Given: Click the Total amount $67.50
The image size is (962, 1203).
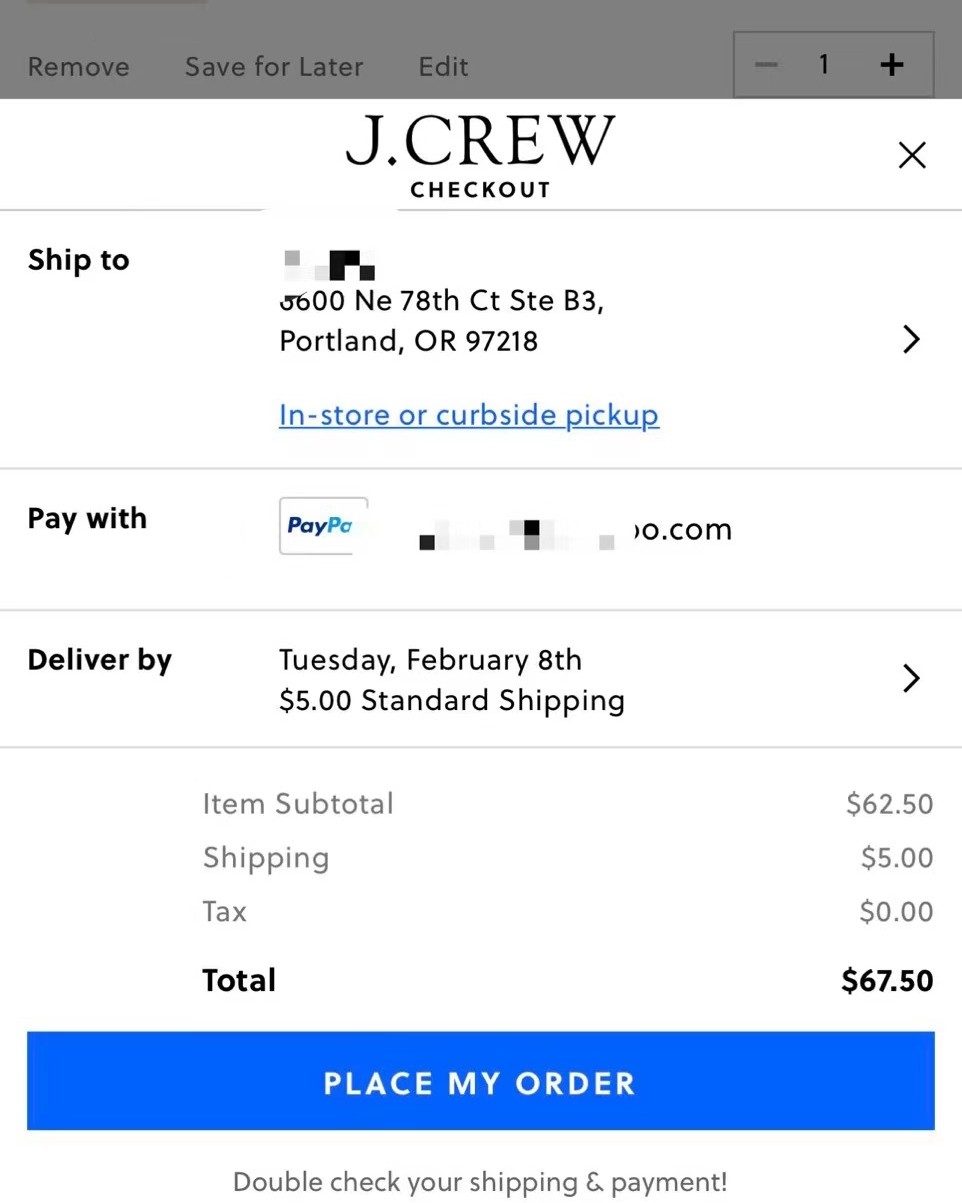Looking at the screenshot, I should pos(886,980).
